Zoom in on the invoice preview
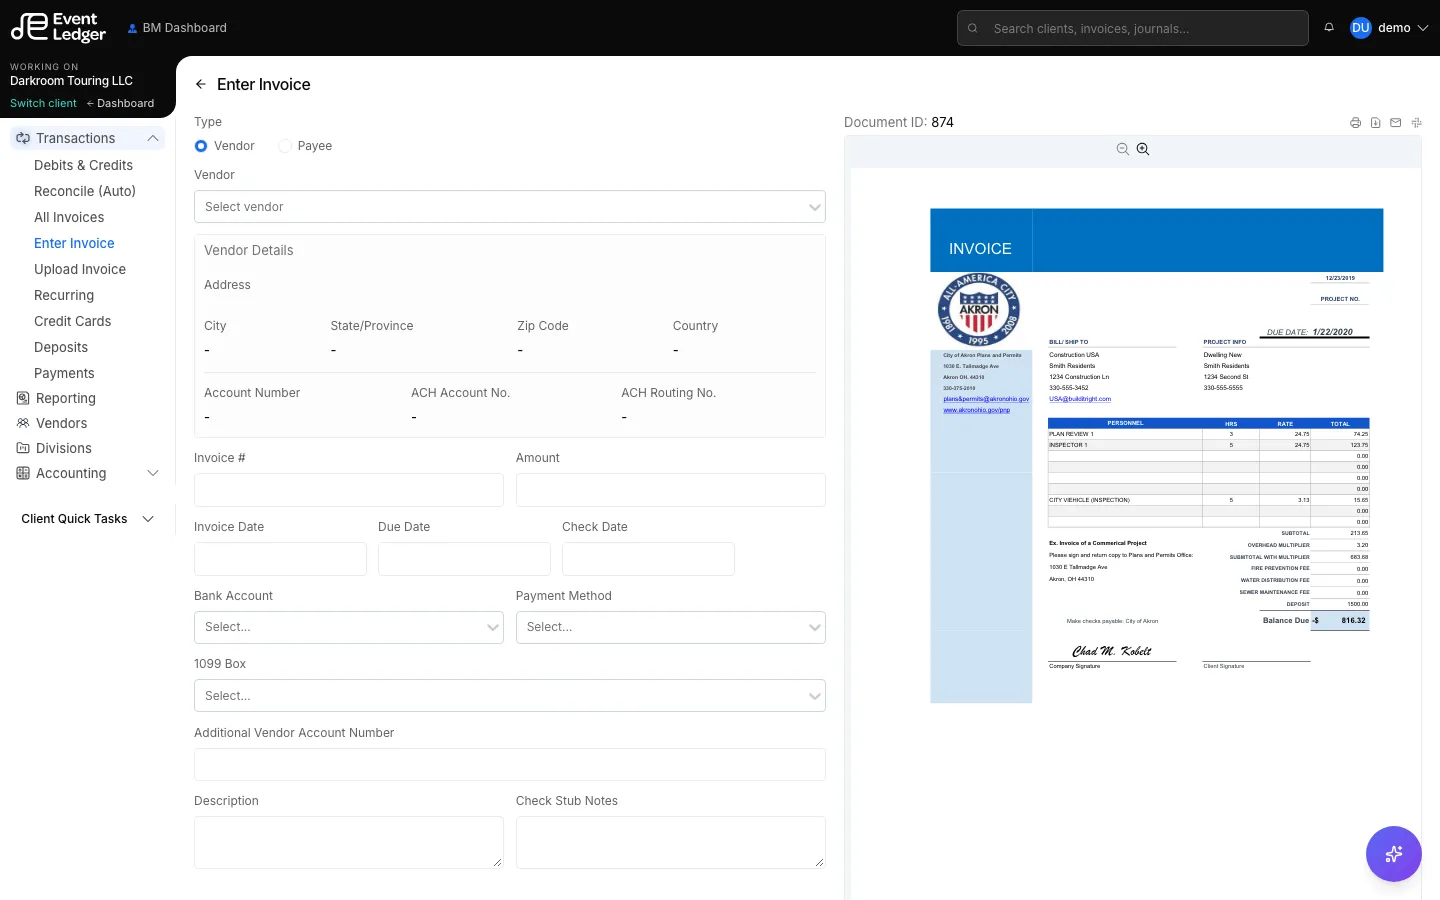Image resolution: width=1440 pixels, height=900 pixels. tap(1143, 149)
